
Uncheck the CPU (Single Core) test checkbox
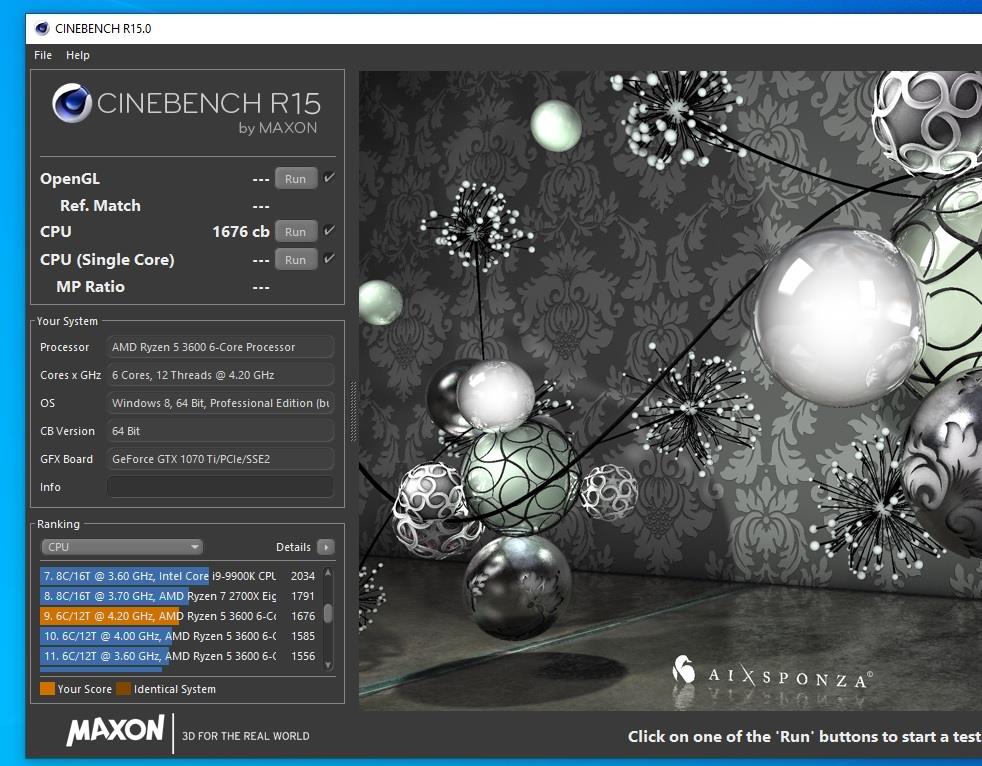coord(329,259)
